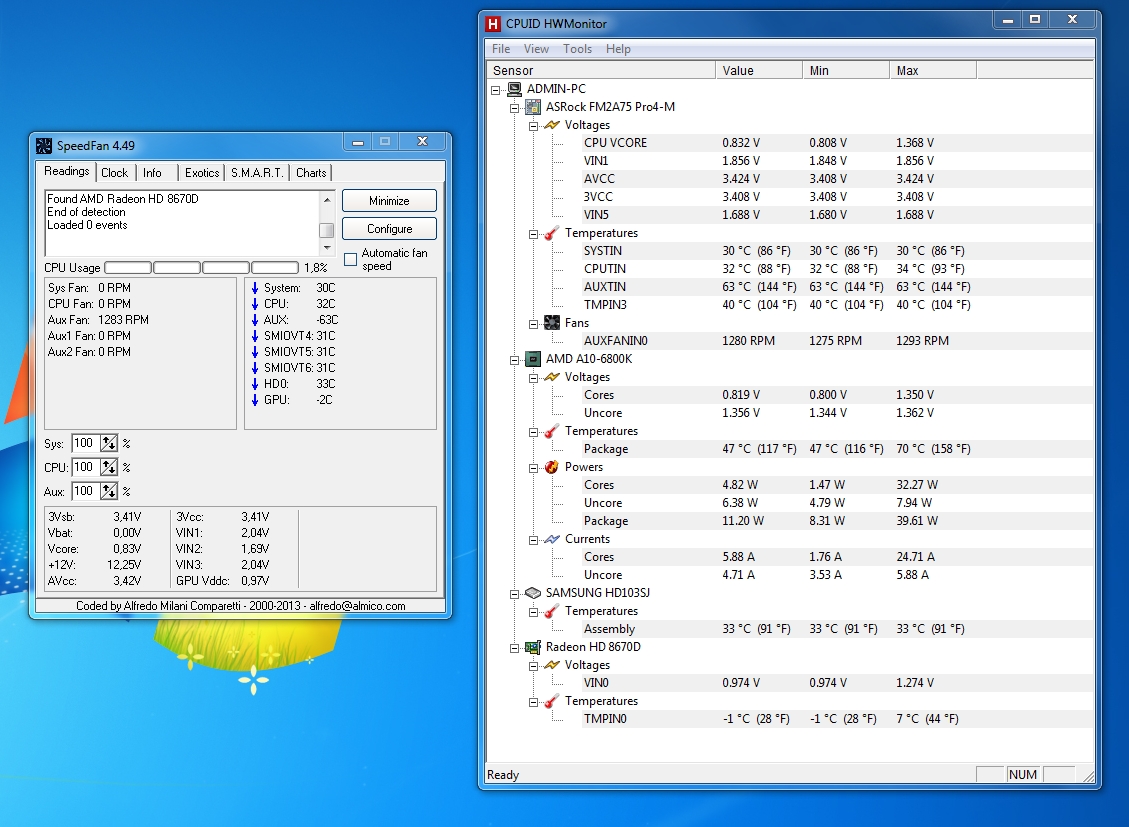Image resolution: width=1129 pixels, height=827 pixels.
Task: Click the Aux fan speed stepper arrows
Action: coord(109,491)
